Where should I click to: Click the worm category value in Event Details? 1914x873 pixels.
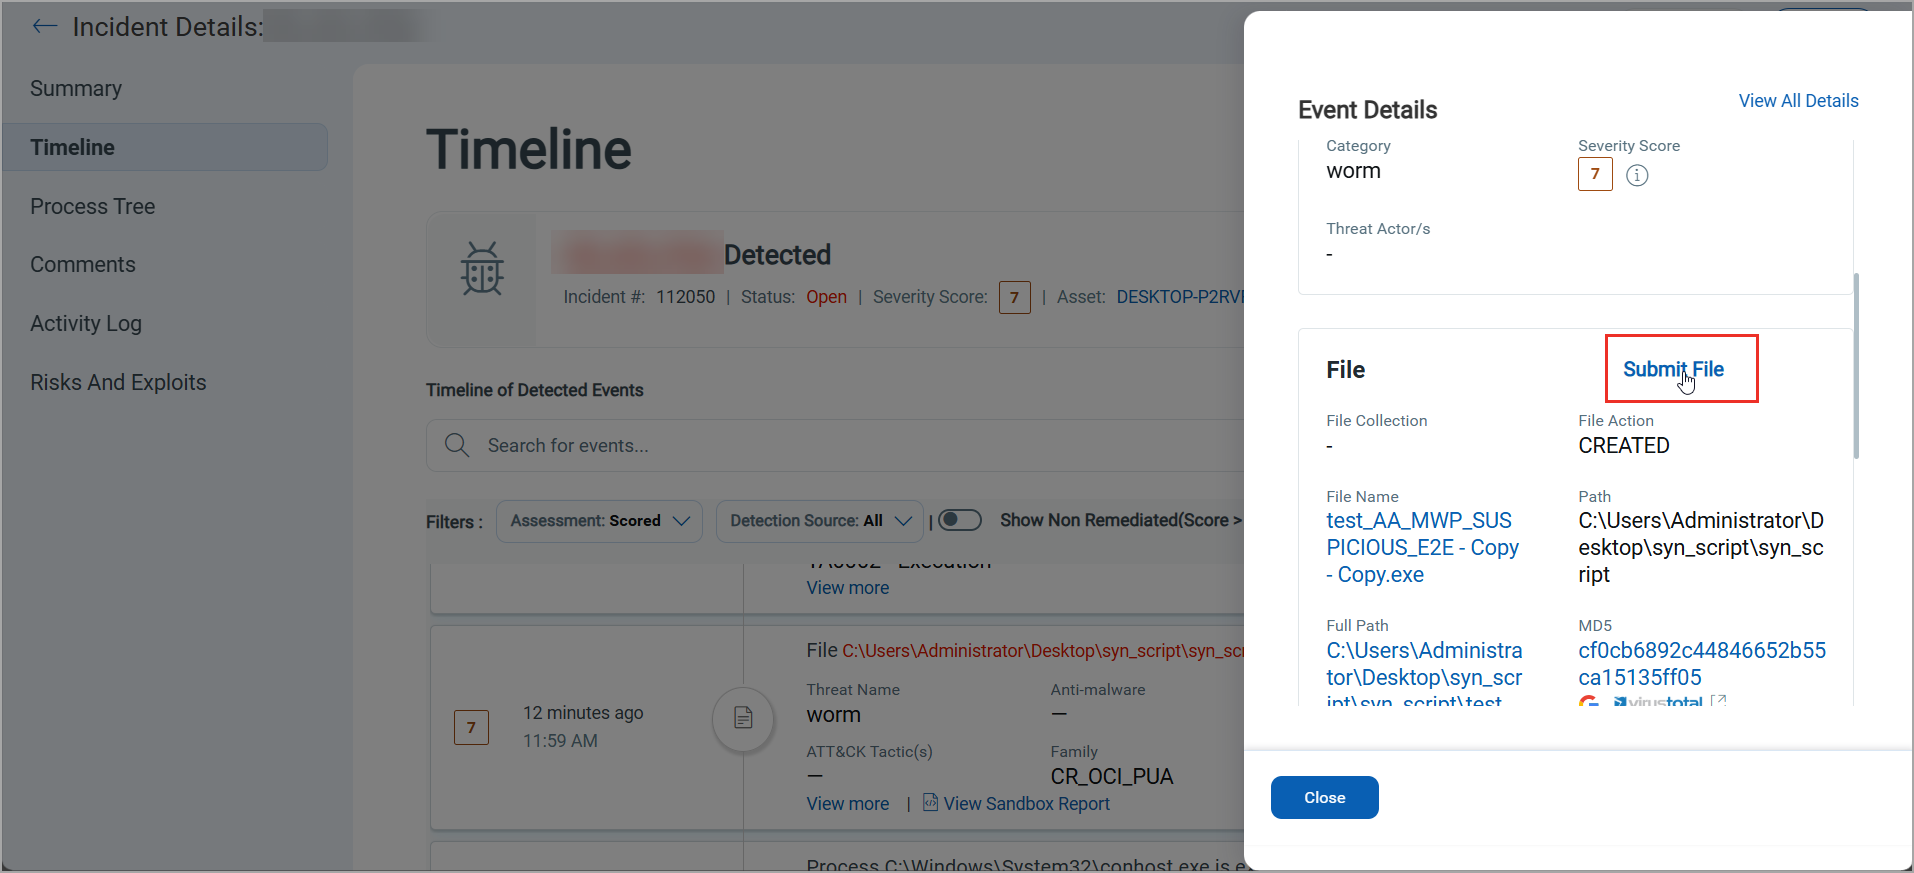pyautogui.click(x=1353, y=171)
